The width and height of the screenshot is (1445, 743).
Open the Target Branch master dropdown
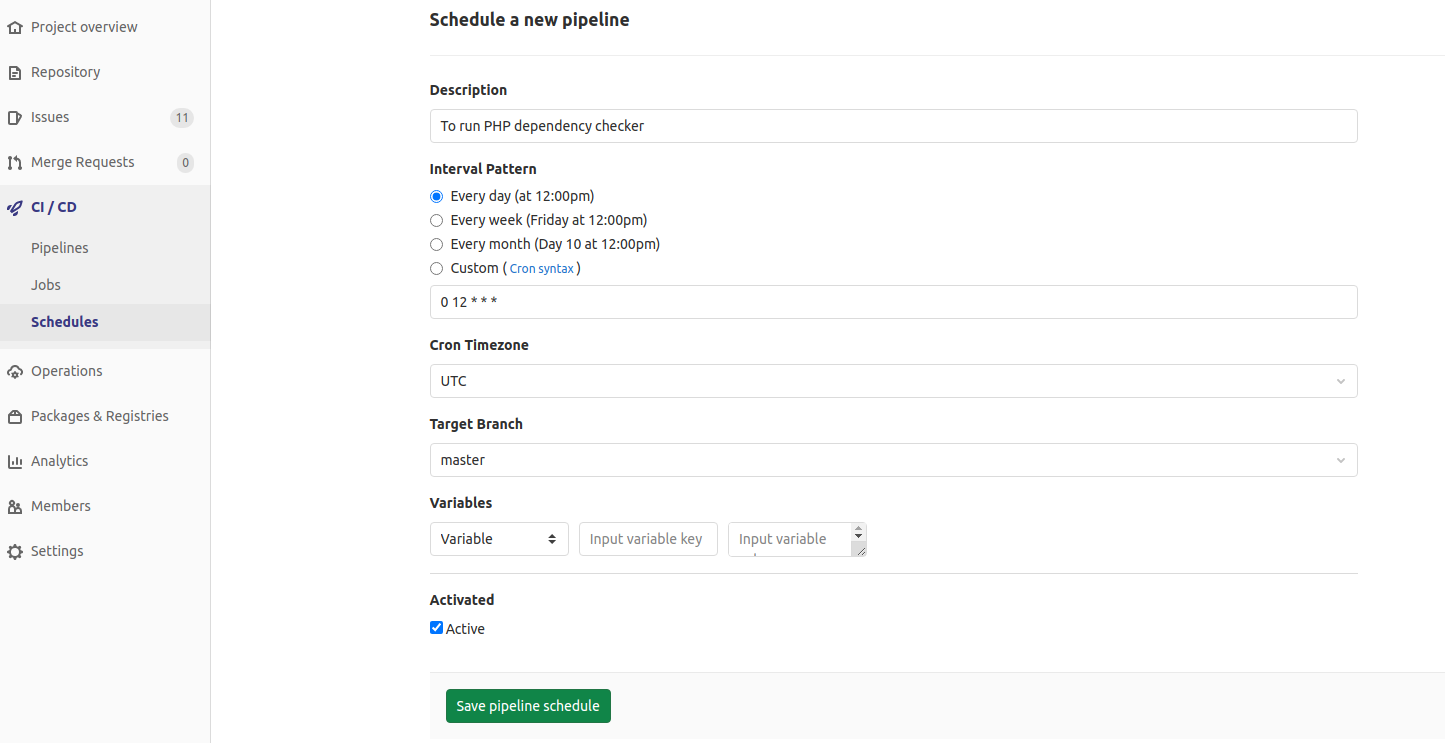pos(893,460)
